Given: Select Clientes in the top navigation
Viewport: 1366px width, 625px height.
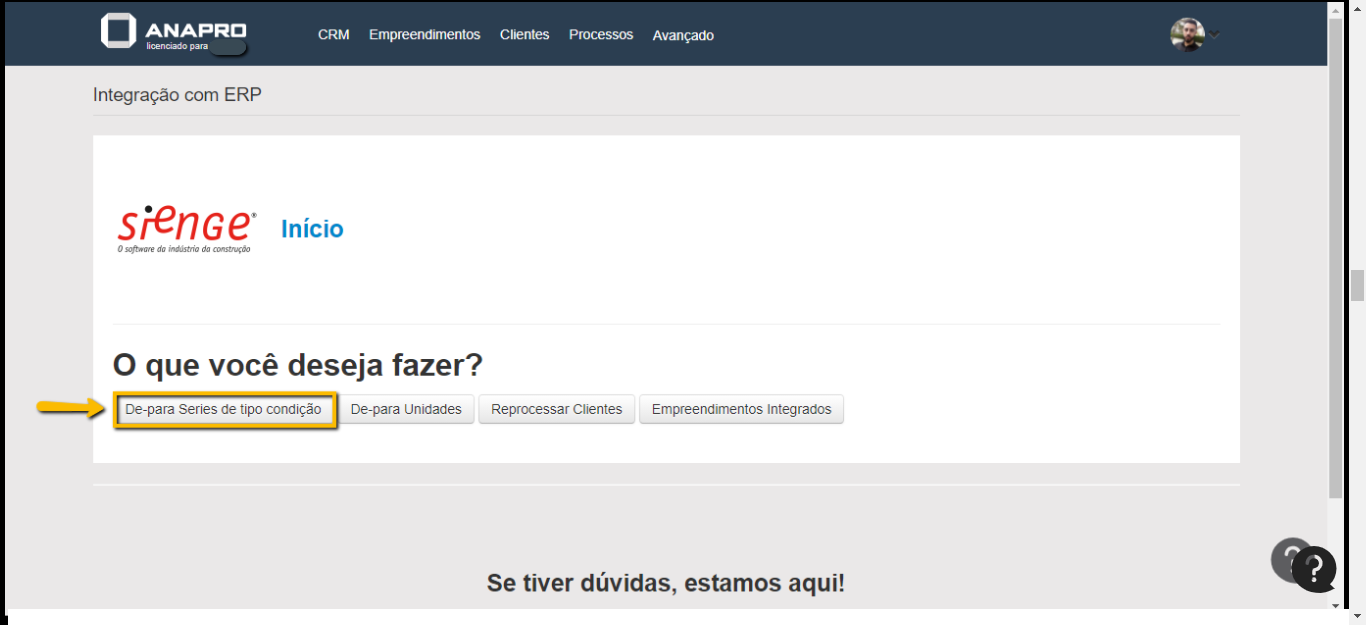Looking at the screenshot, I should [524, 35].
